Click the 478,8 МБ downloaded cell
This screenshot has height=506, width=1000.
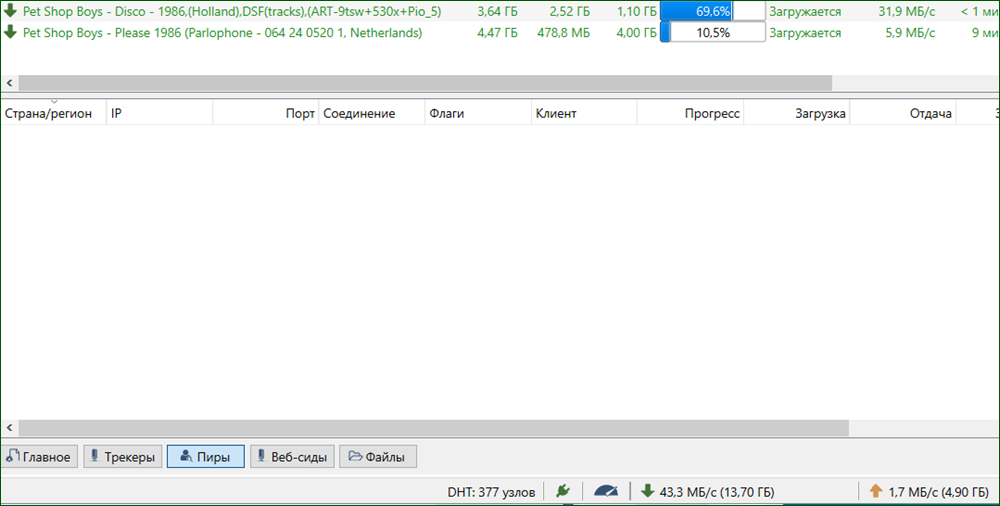pos(563,33)
